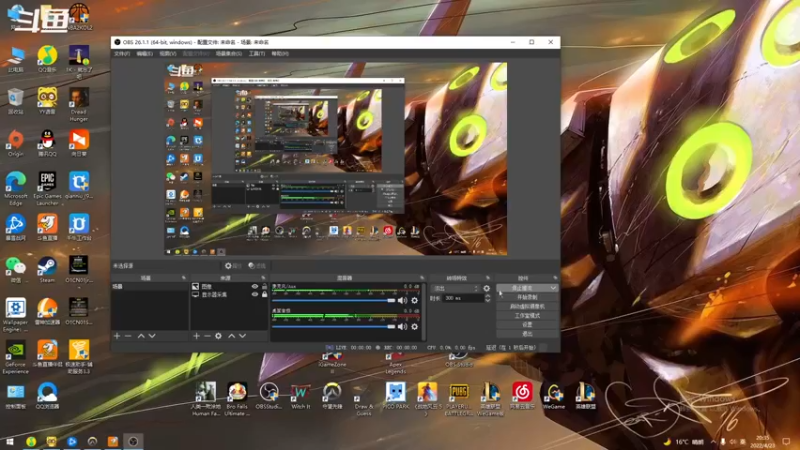Expand the 停止推流 button dropdown arrow

click(553, 288)
